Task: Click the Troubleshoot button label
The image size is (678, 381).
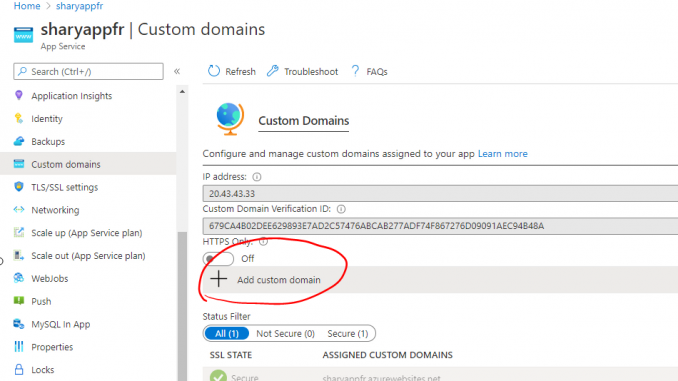Action: click(311, 71)
